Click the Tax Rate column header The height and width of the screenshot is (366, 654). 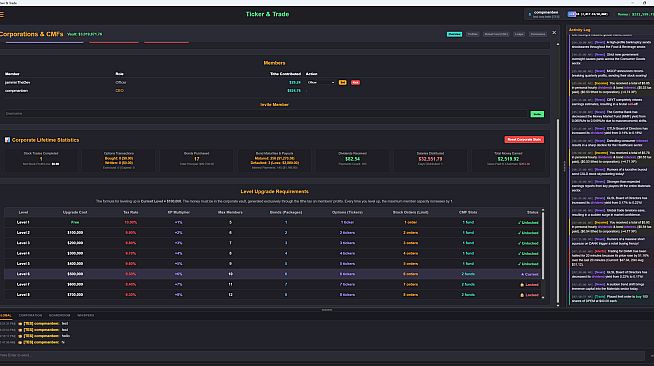pos(131,213)
